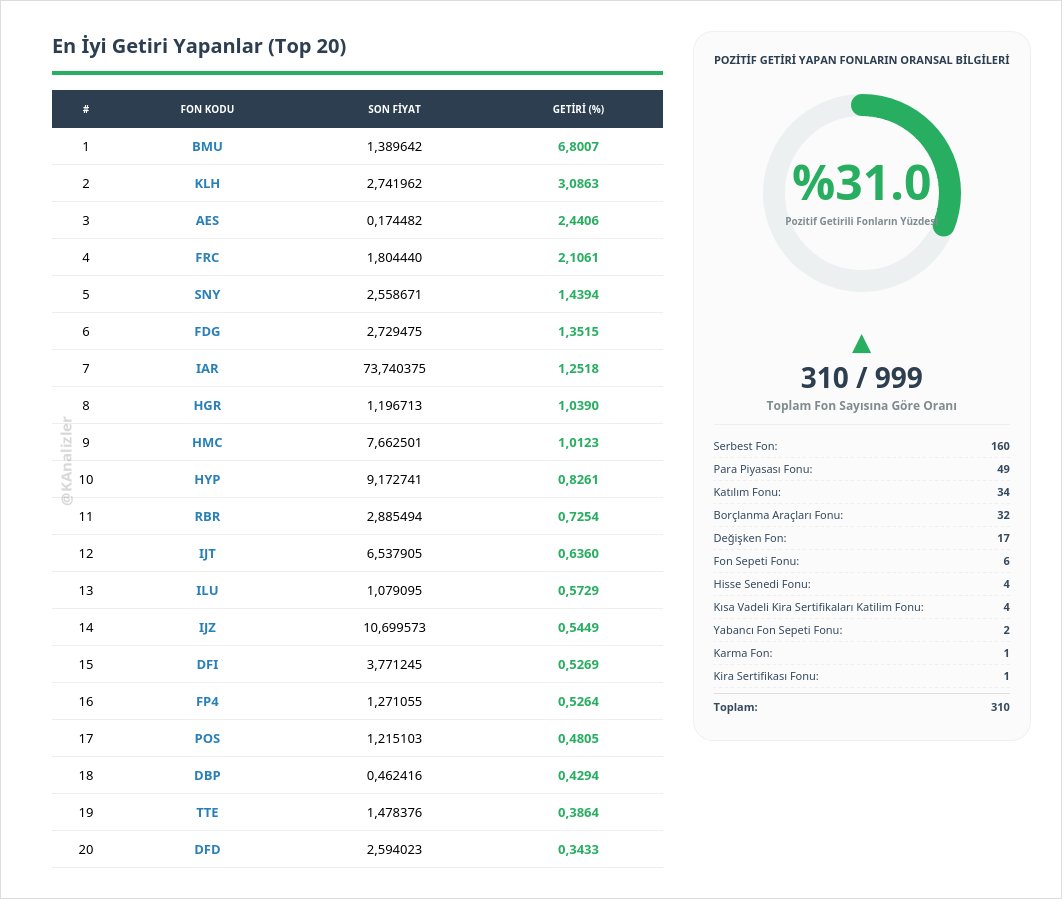Viewport: 1064px width, 899px height.
Task: Select the IJT fund code
Action: (x=207, y=554)
